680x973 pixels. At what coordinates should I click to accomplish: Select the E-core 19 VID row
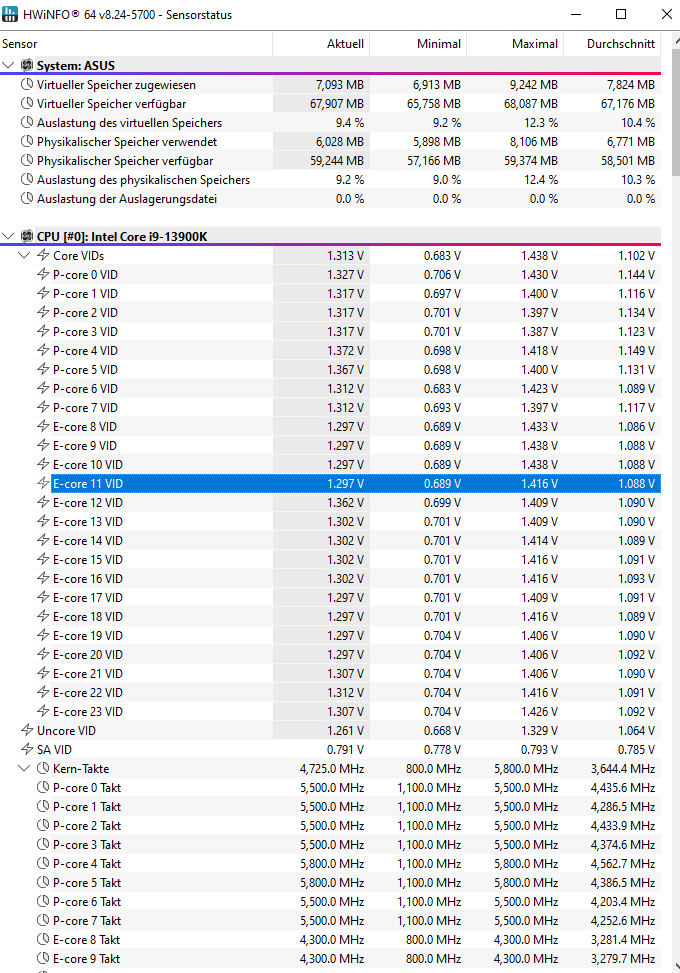click(x=330, y=635)
